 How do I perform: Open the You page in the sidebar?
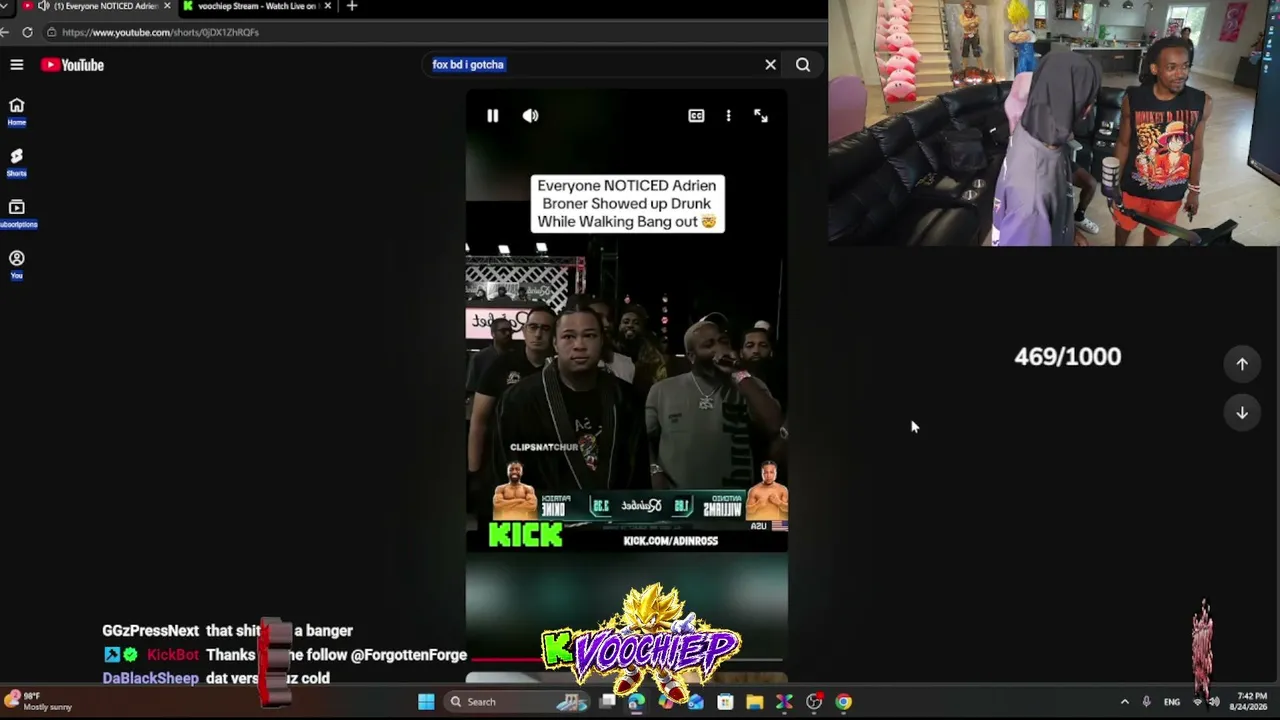coord(17,264)
